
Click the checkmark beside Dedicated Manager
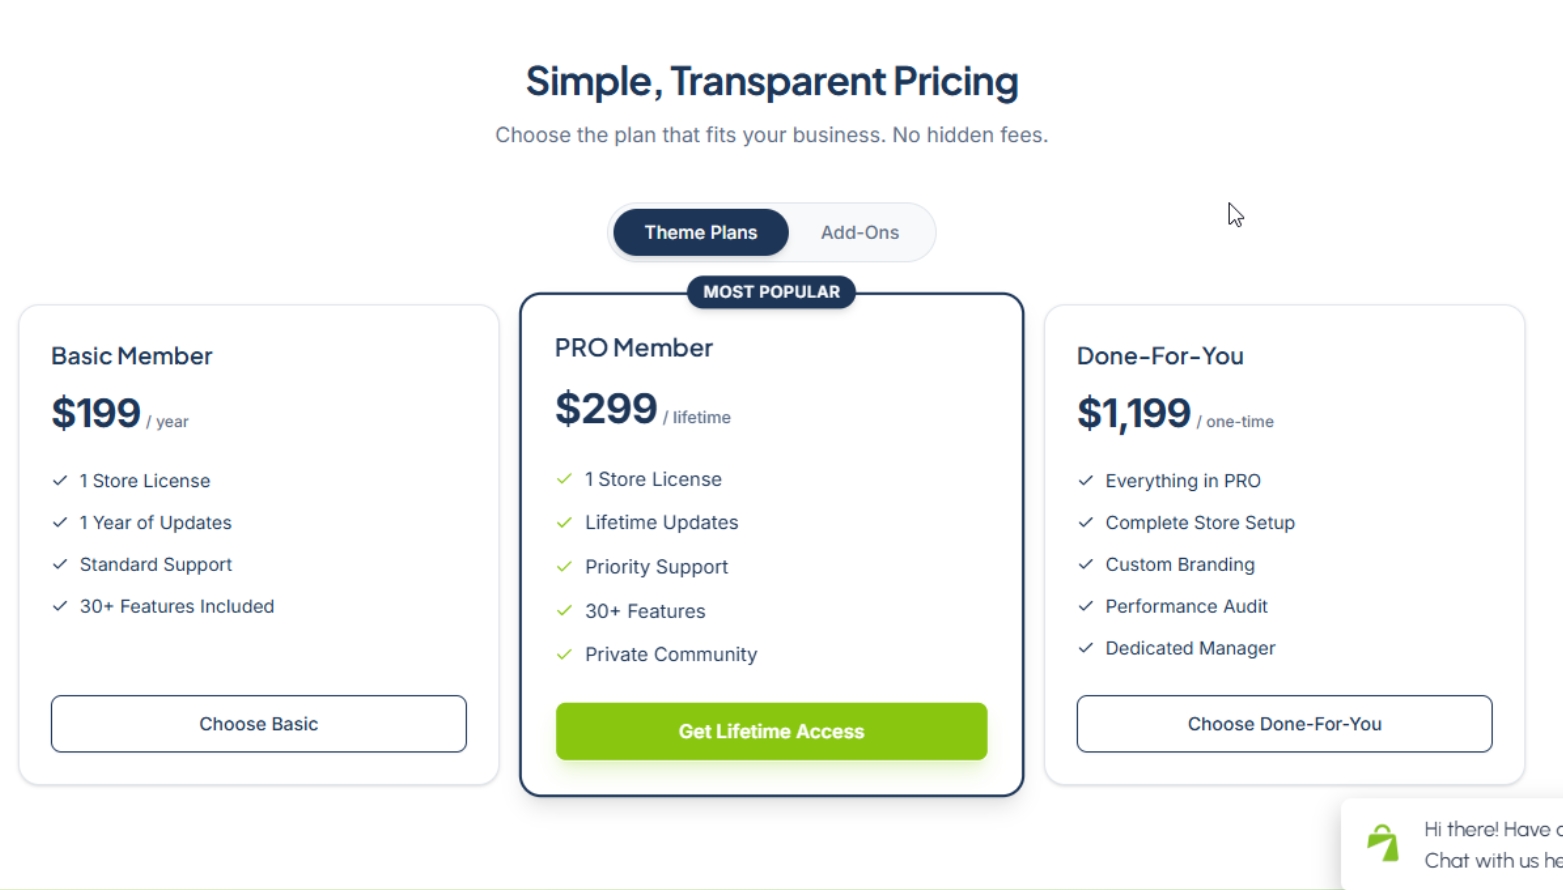coord(1085,648)
